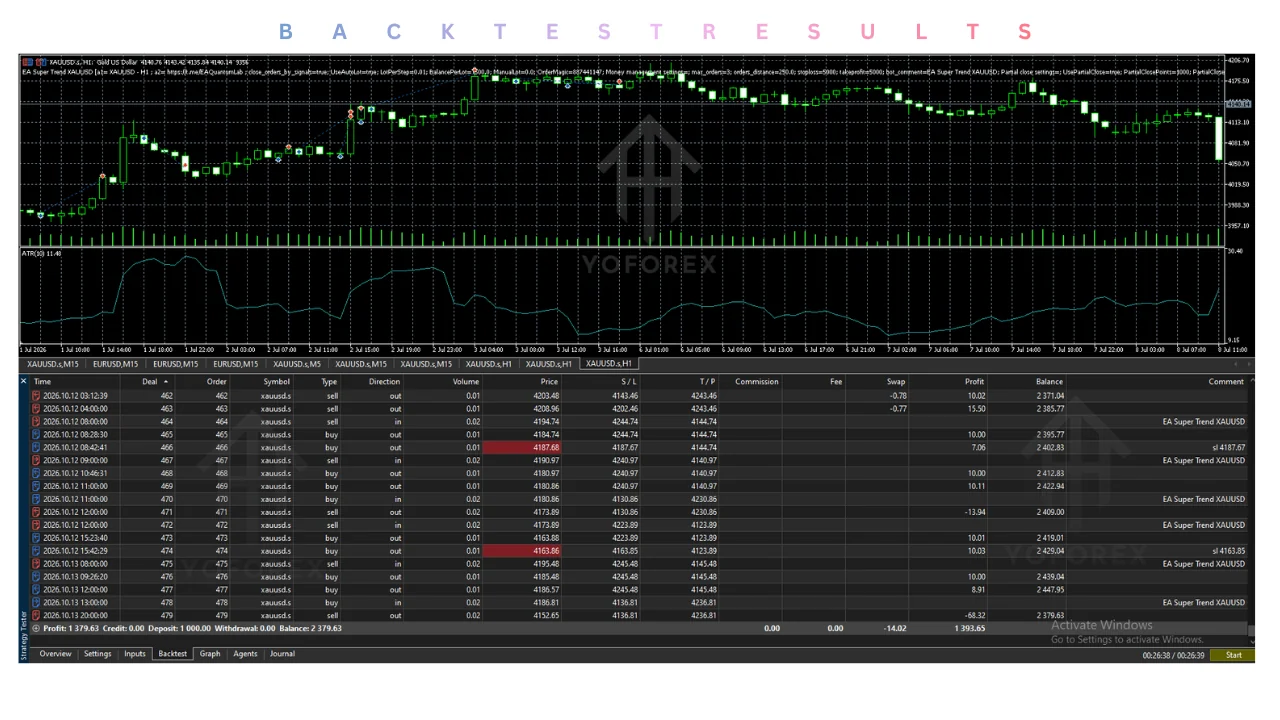Click the buy deal icon in the deal 478 row
The image size is (1280, 720).
[36, 603]
